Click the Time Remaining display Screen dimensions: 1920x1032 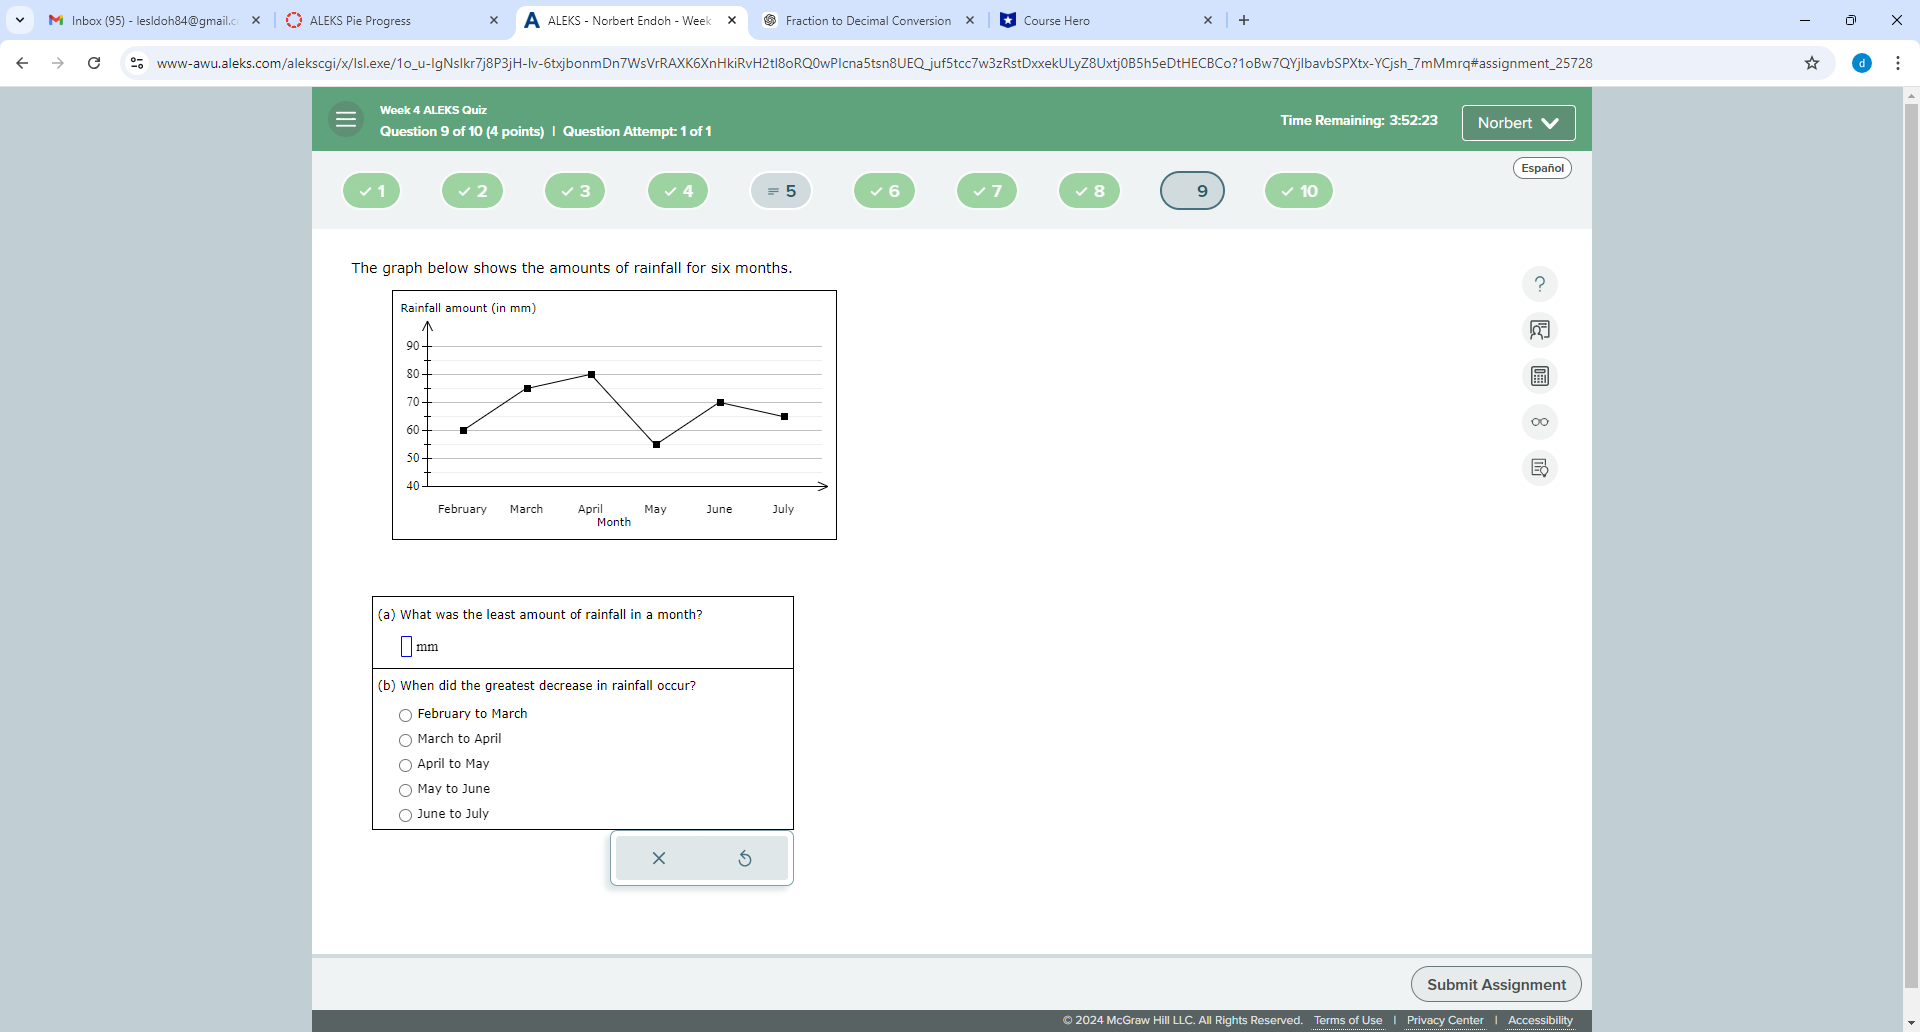[x=1359, y=120]
